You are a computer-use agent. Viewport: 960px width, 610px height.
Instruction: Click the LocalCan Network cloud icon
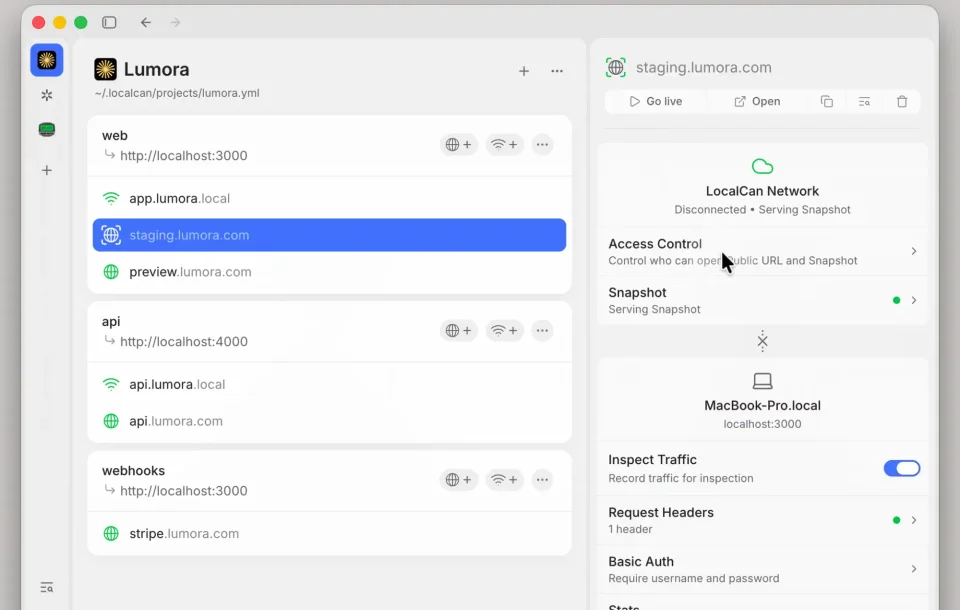click(762, 166)
